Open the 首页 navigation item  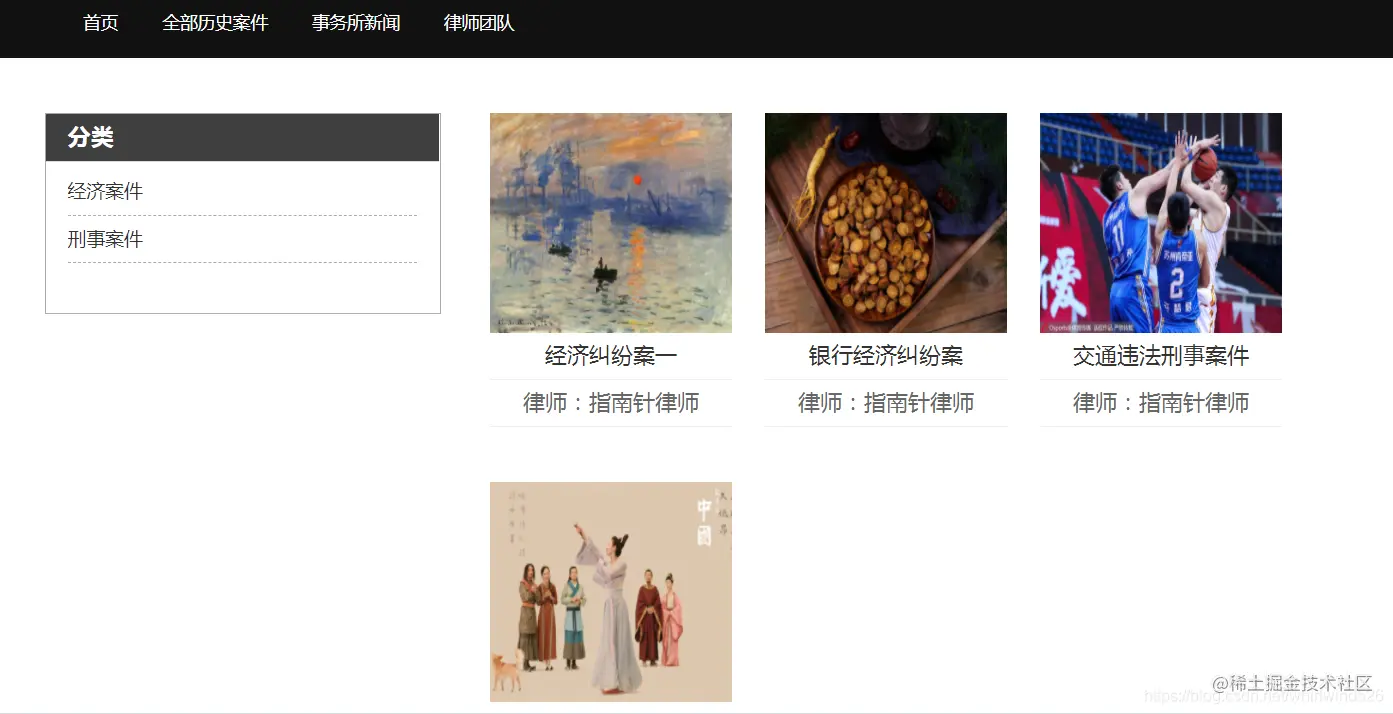[101, 23]
